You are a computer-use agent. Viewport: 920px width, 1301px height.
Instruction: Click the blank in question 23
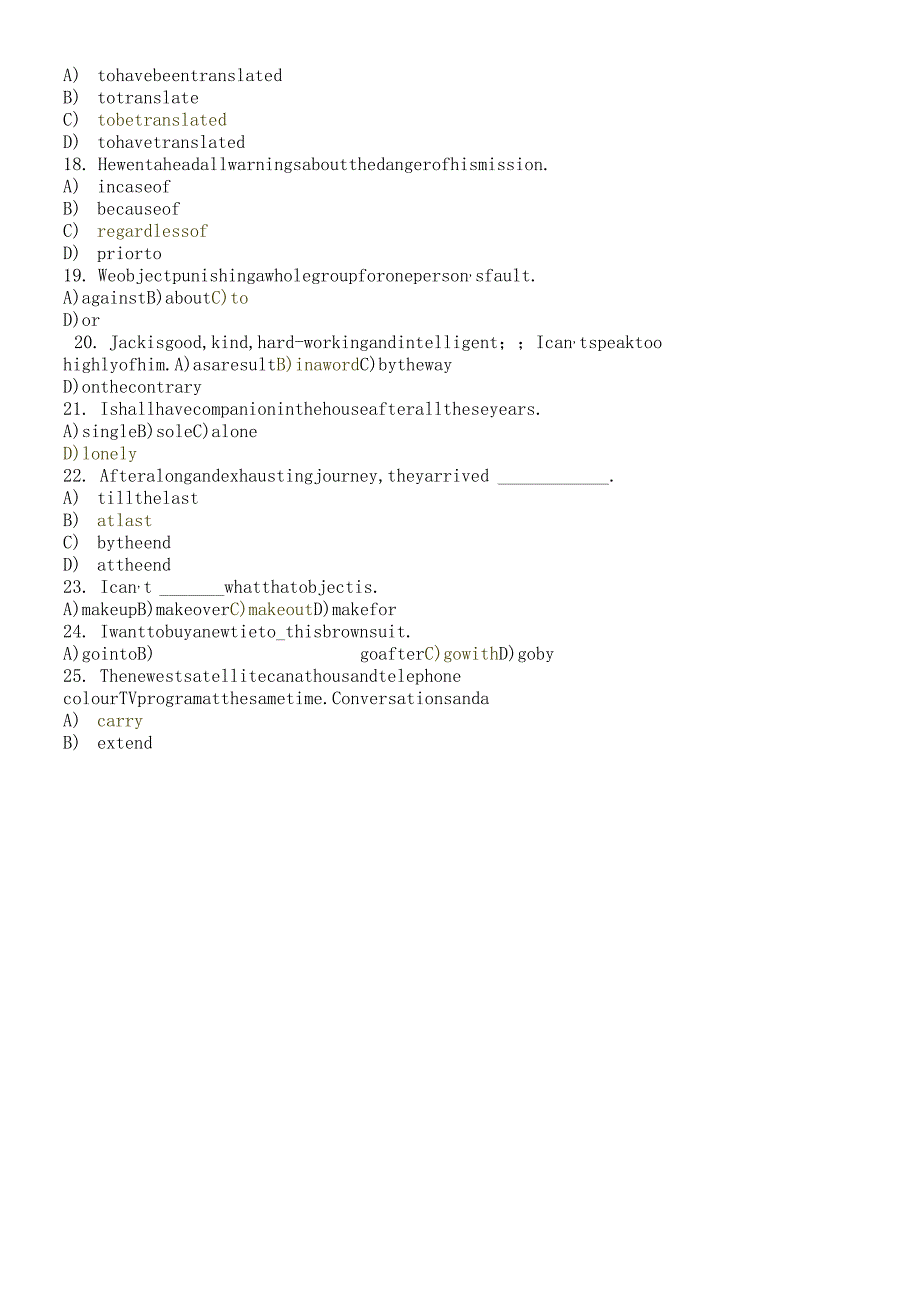click(191, 589)
